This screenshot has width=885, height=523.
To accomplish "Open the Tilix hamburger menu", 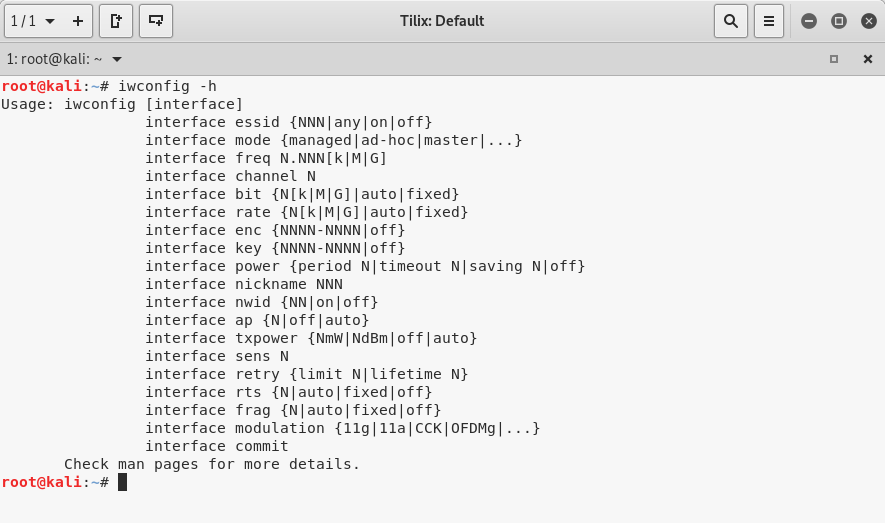I will click(768, 21).
